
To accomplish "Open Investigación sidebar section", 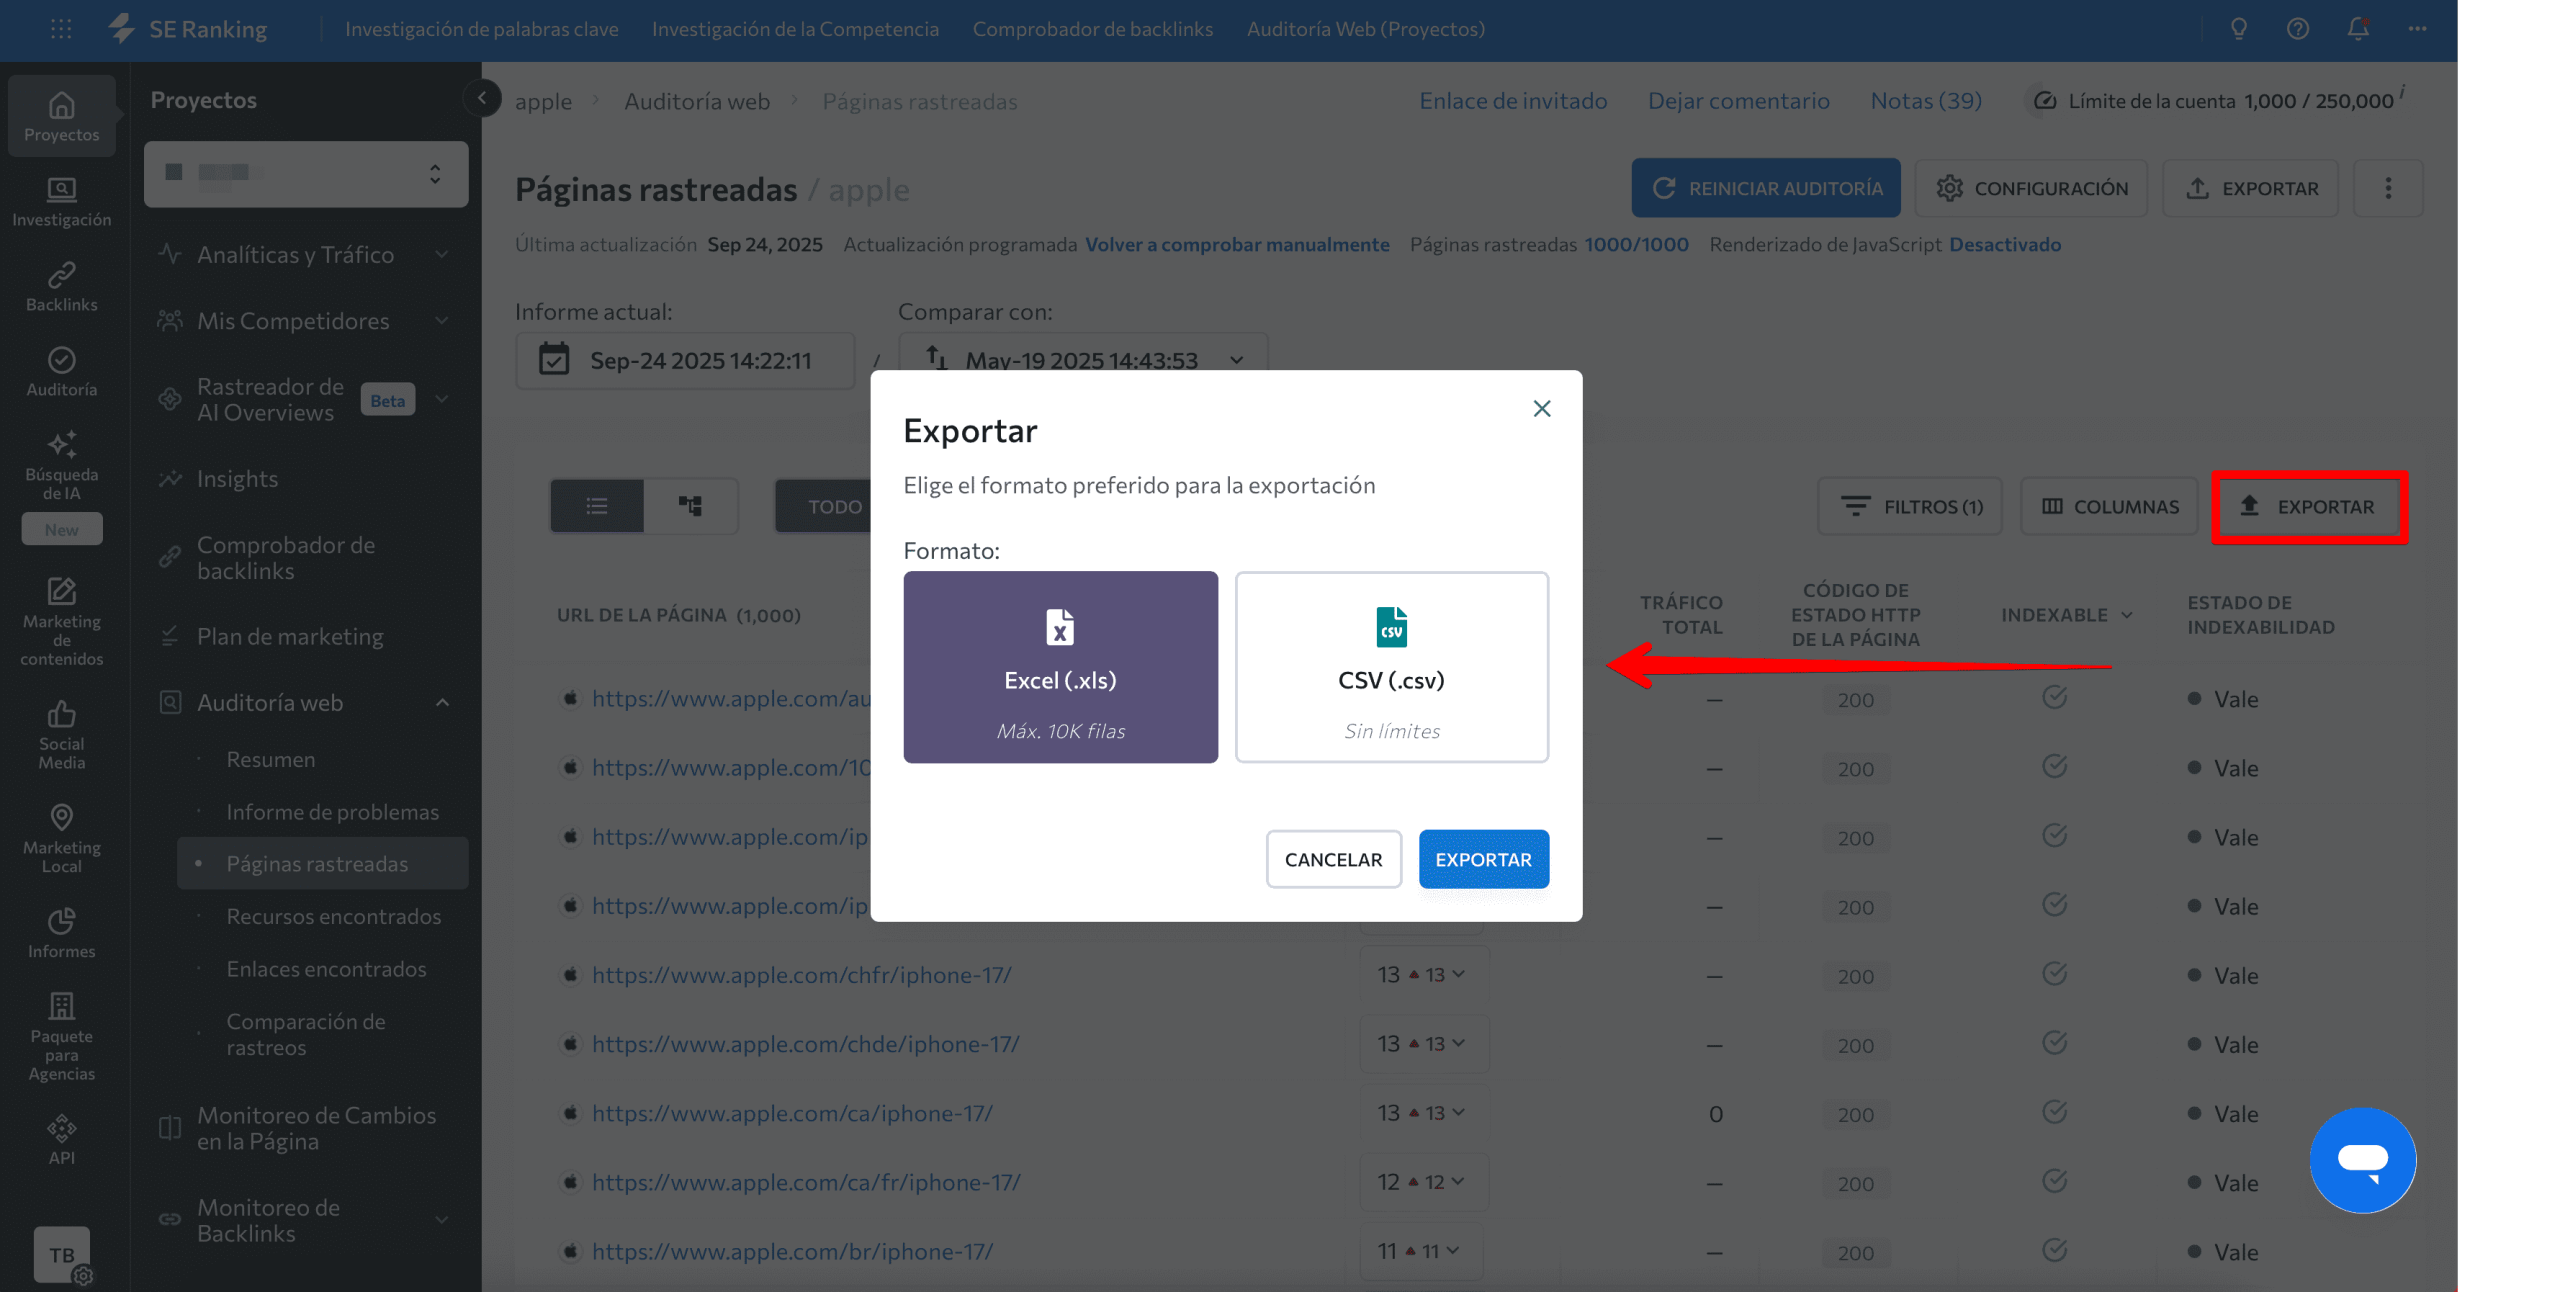I will [62, 202].
